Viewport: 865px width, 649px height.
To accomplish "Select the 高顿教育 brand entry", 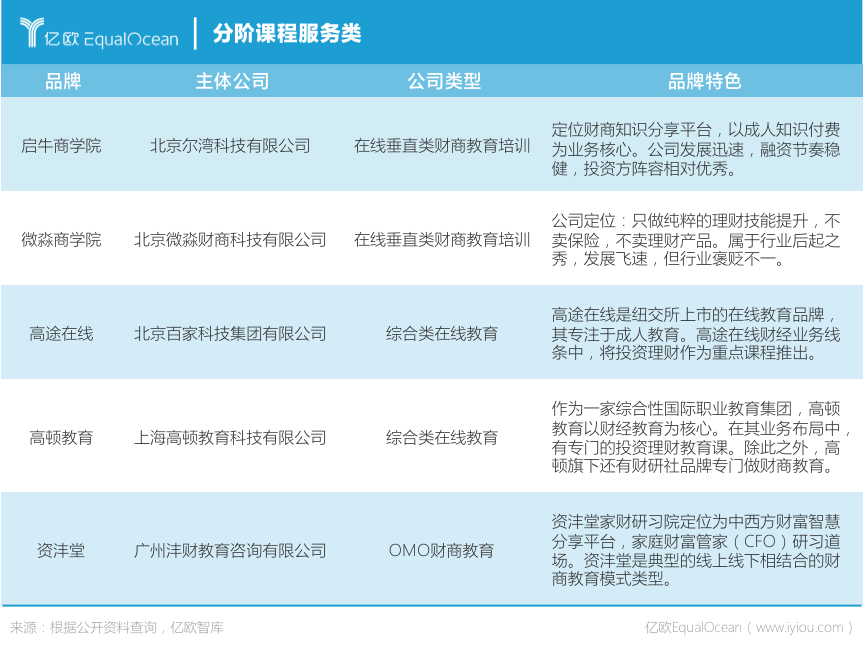I will [x=60, y=437].
